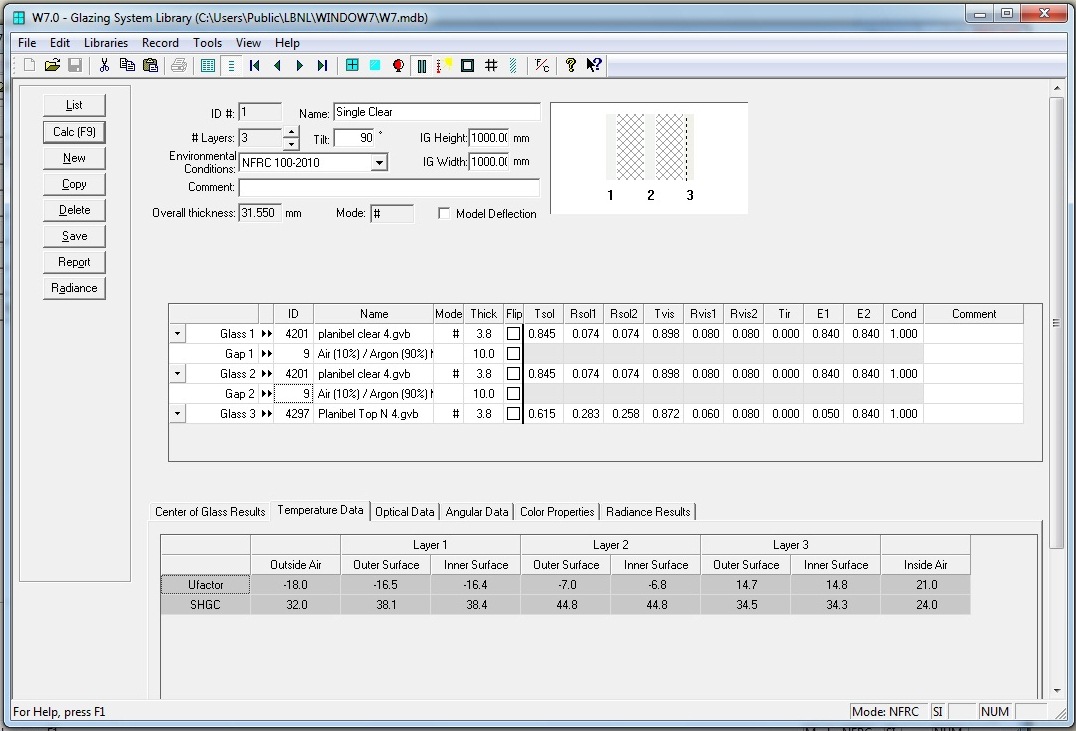Screen dimensions: 1076x731
Task: Switch to the Optical Data tab
Action: (x=405, y=511)
